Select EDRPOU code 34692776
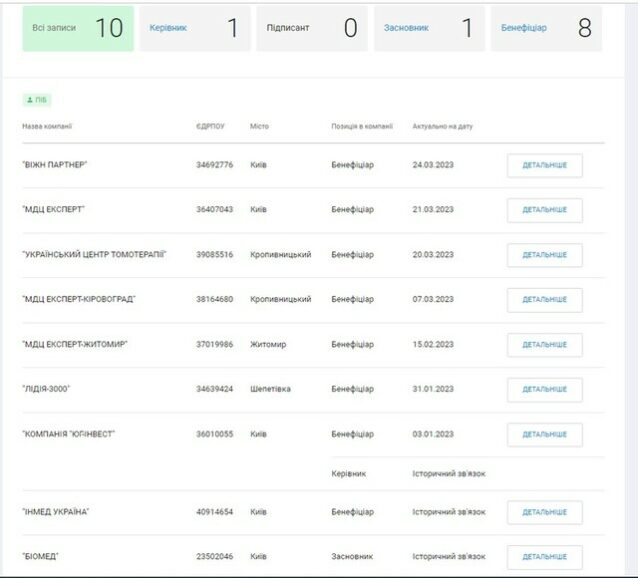This screenshot has height=578, width=638. pos(214,165)
